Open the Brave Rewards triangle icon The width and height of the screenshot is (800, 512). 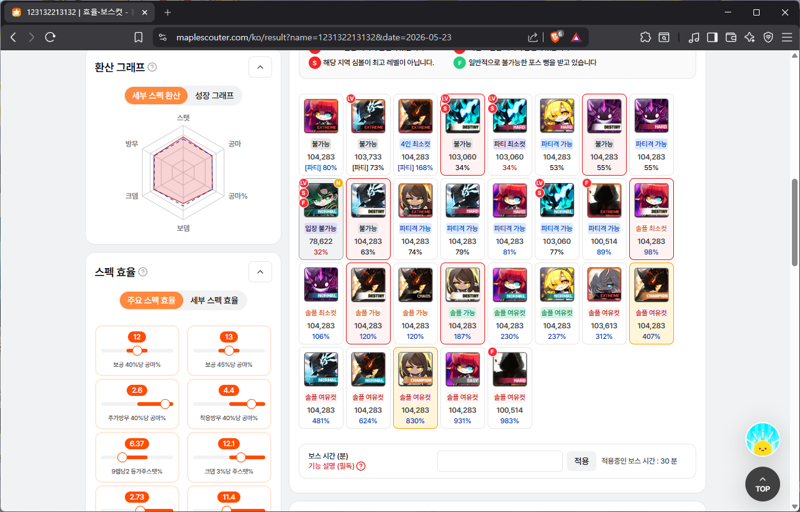(576, 37)
